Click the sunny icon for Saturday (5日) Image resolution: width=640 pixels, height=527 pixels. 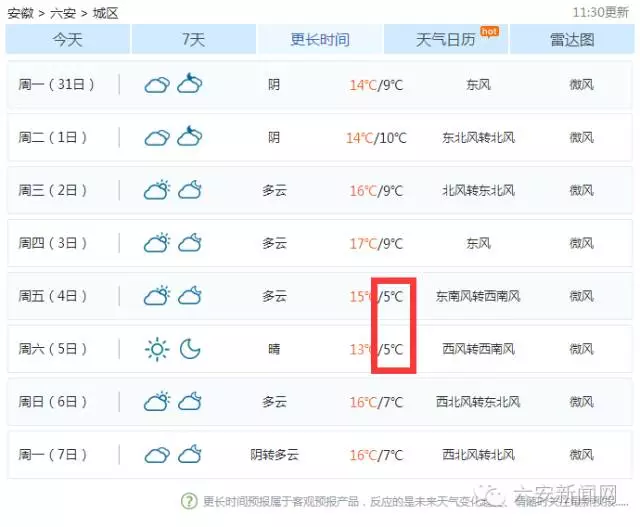coord(157,349)
